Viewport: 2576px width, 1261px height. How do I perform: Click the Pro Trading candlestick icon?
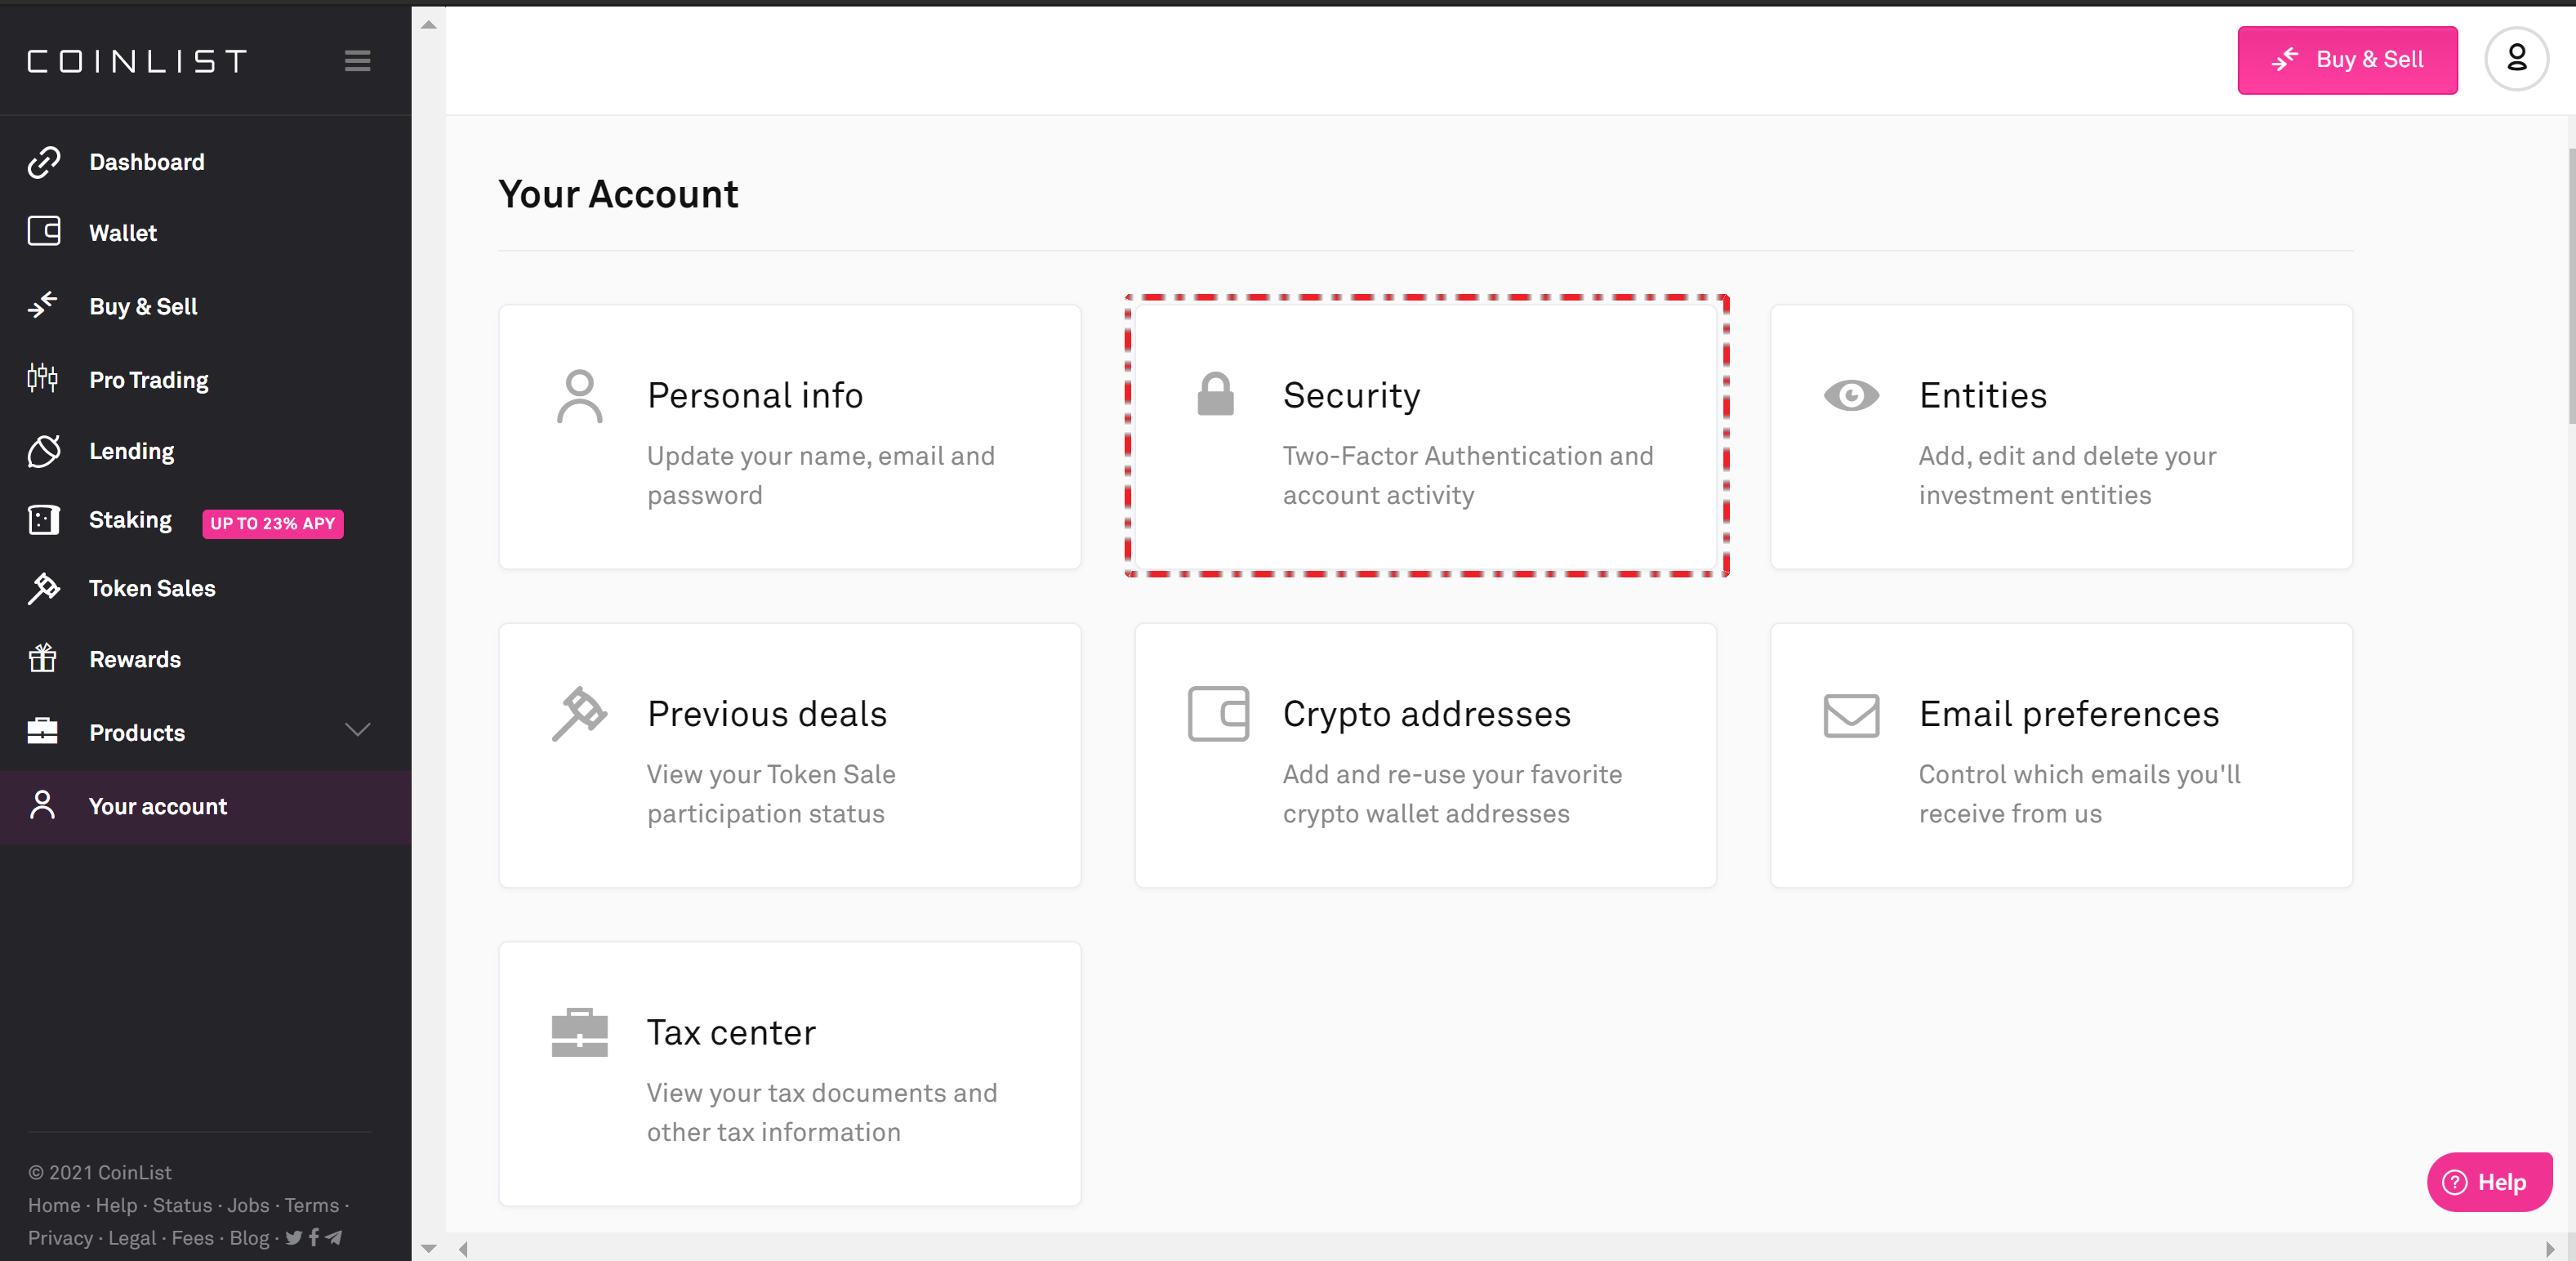43,379
